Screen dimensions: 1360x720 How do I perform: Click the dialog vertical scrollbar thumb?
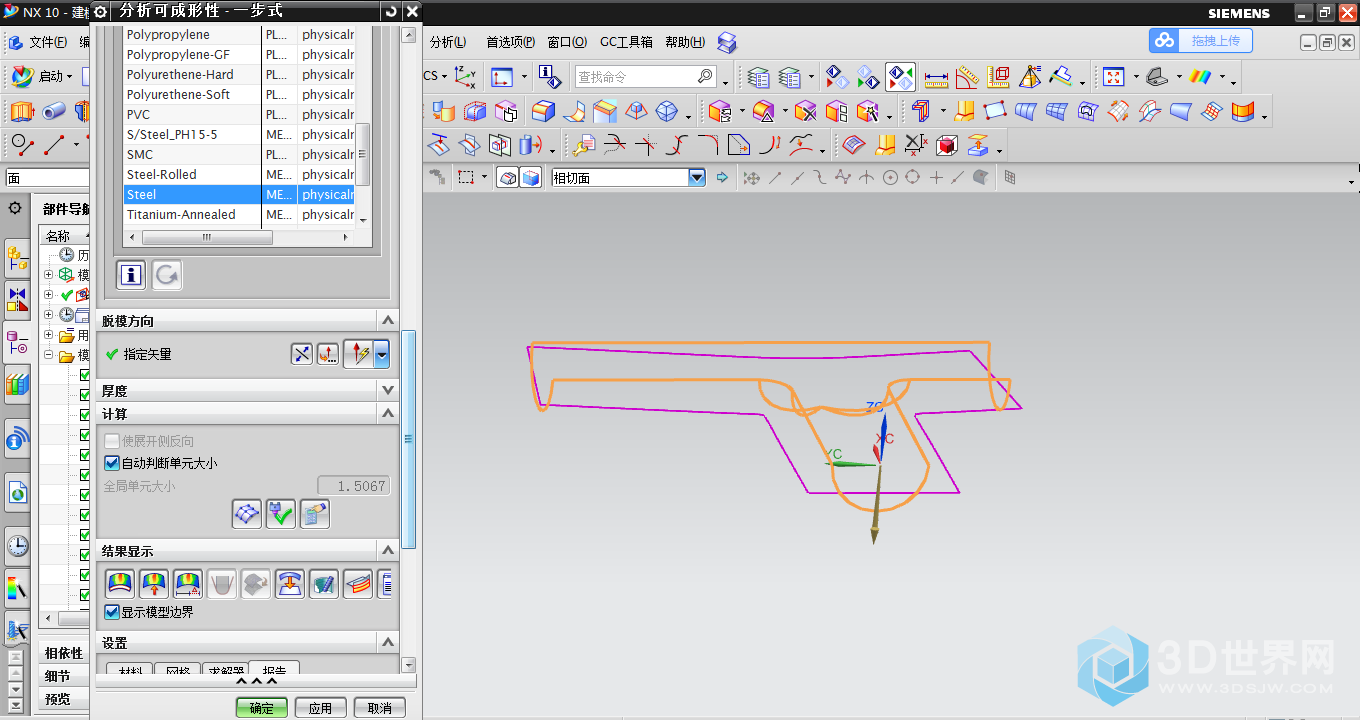coord(408,438)
